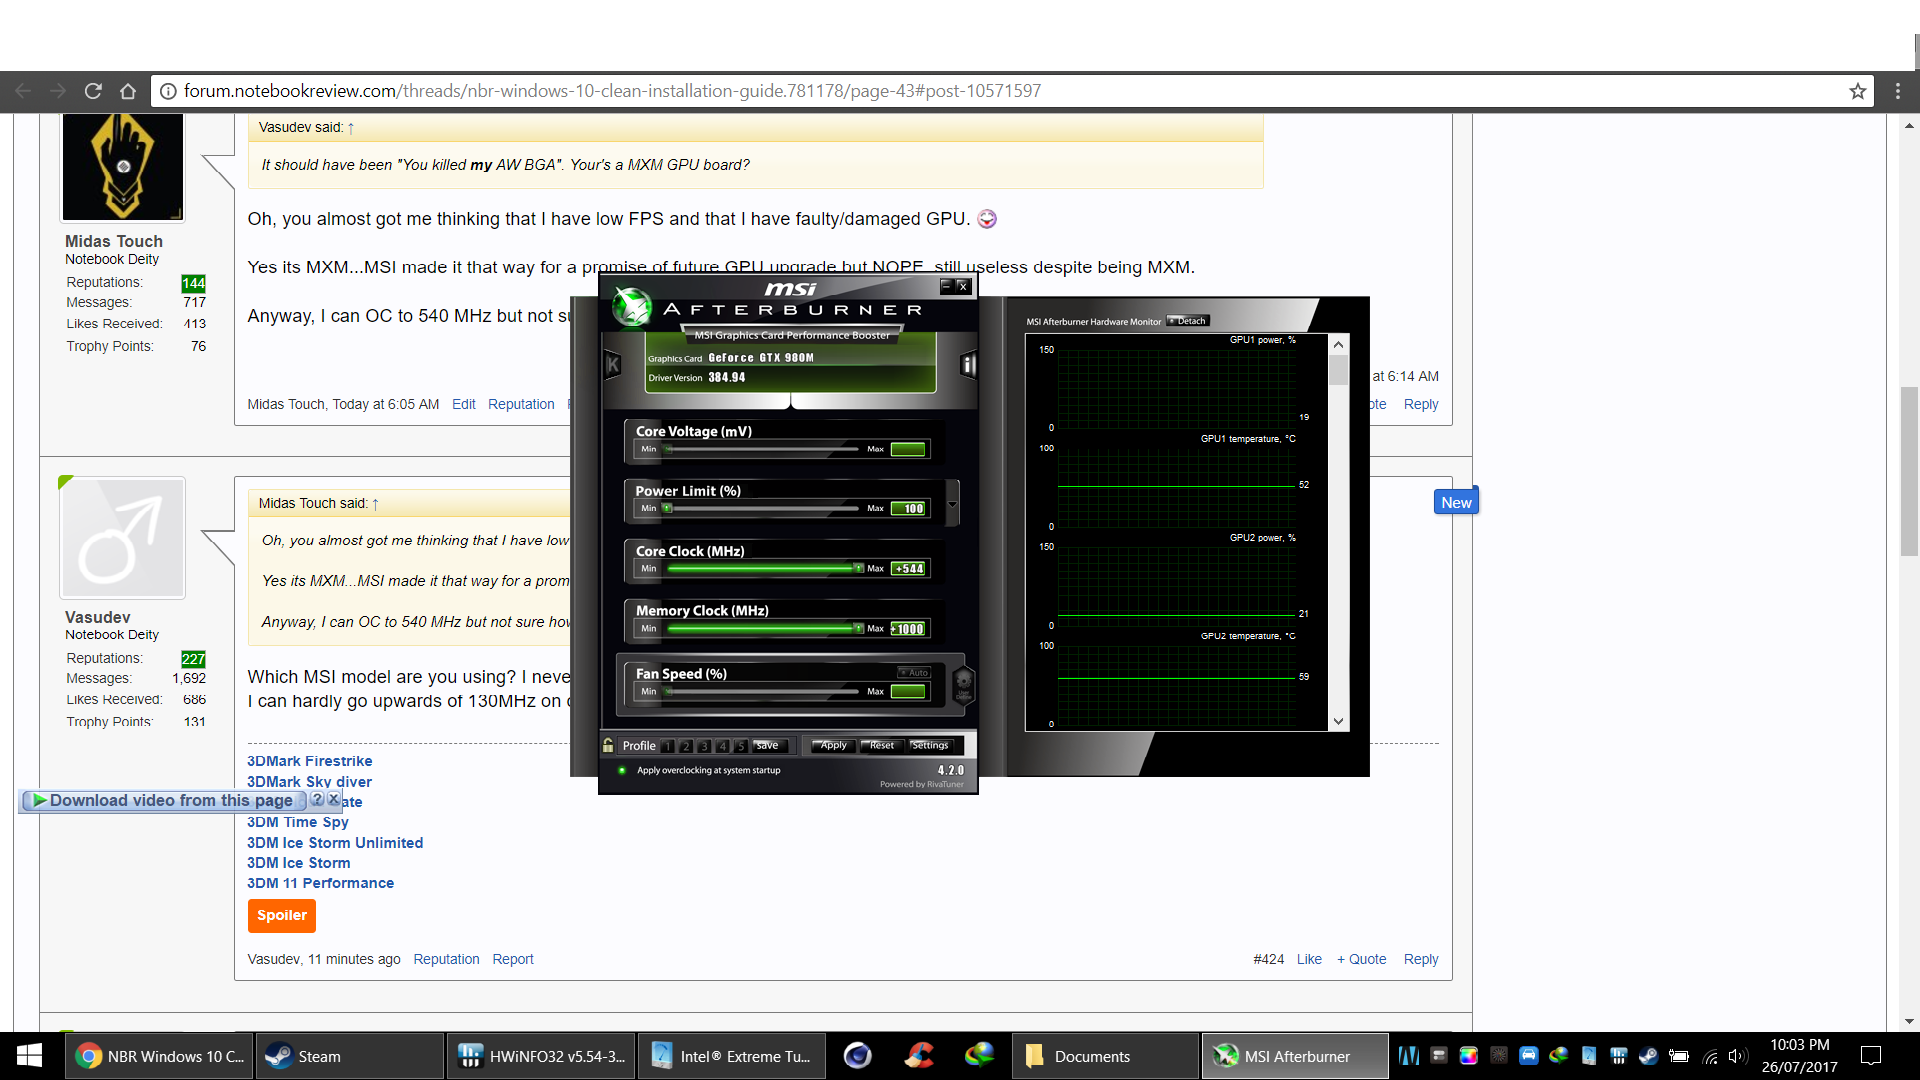The width and height of the screenshot is (1920, 1080).
Task: Click Afterburner Apply button
Action: (834, 746)
